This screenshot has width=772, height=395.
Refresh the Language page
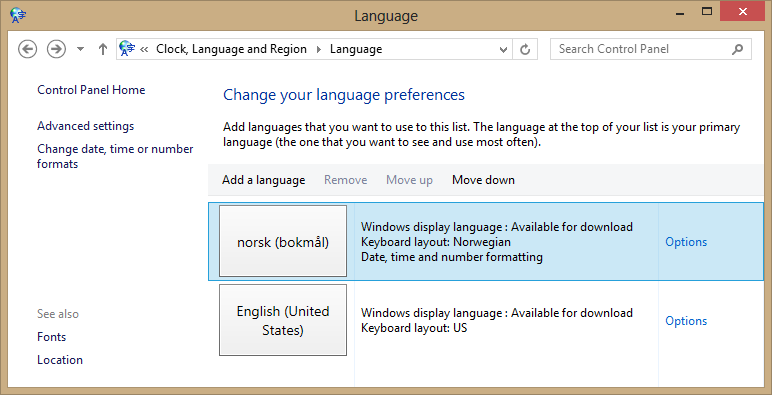point(525,49)
